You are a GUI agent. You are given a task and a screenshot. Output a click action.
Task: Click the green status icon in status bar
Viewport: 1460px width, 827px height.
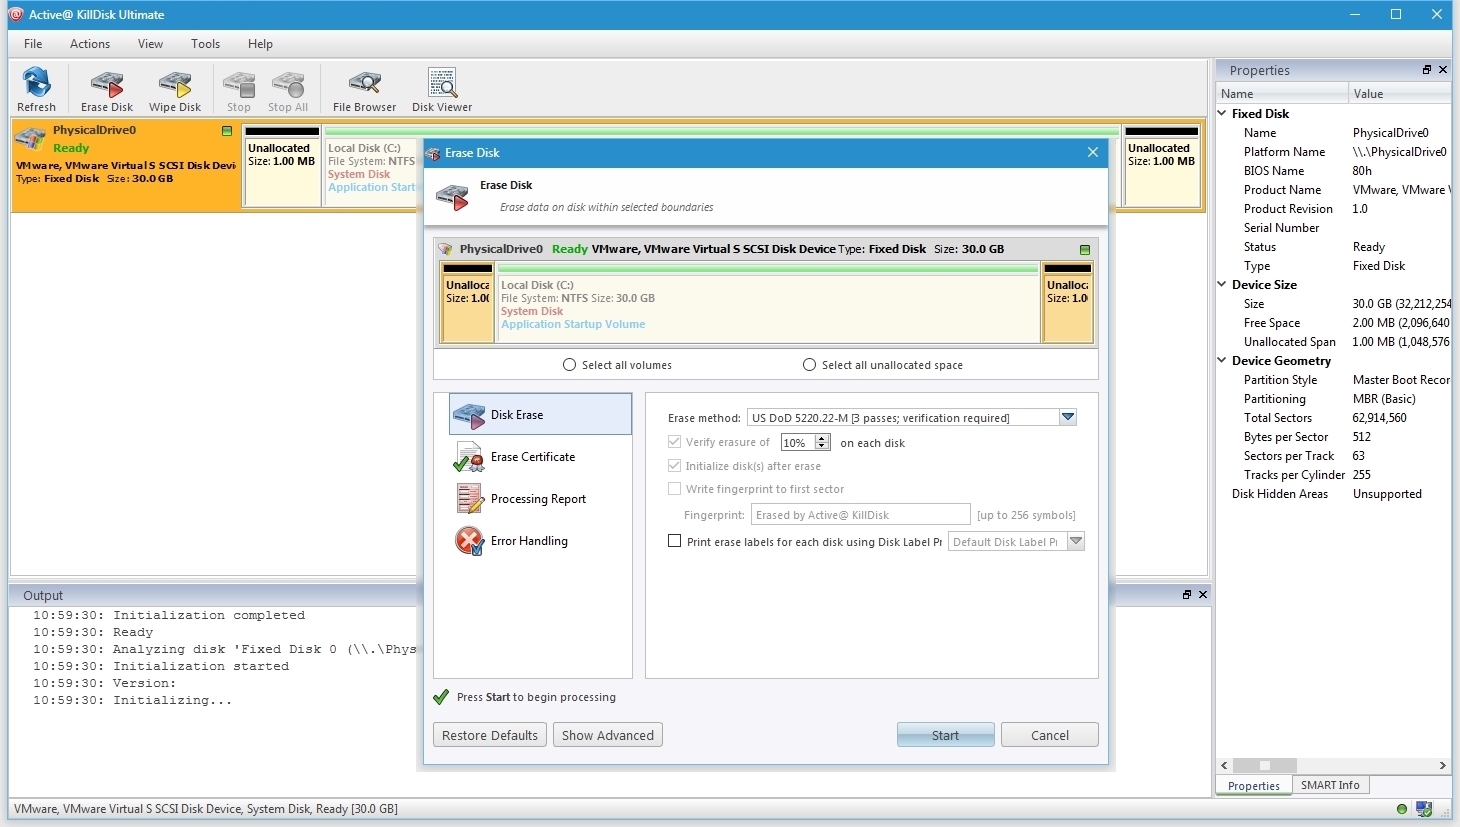coord(1402,809)
